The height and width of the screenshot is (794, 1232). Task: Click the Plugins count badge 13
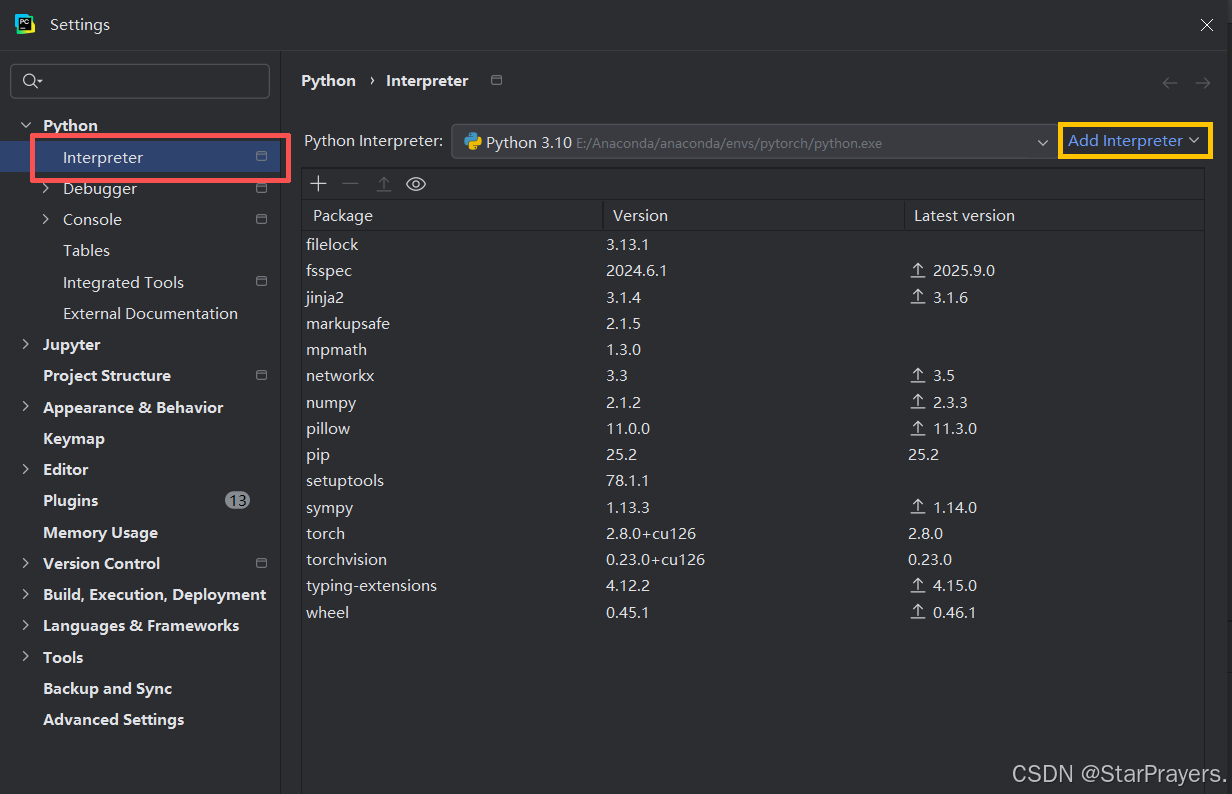point(237,500)
